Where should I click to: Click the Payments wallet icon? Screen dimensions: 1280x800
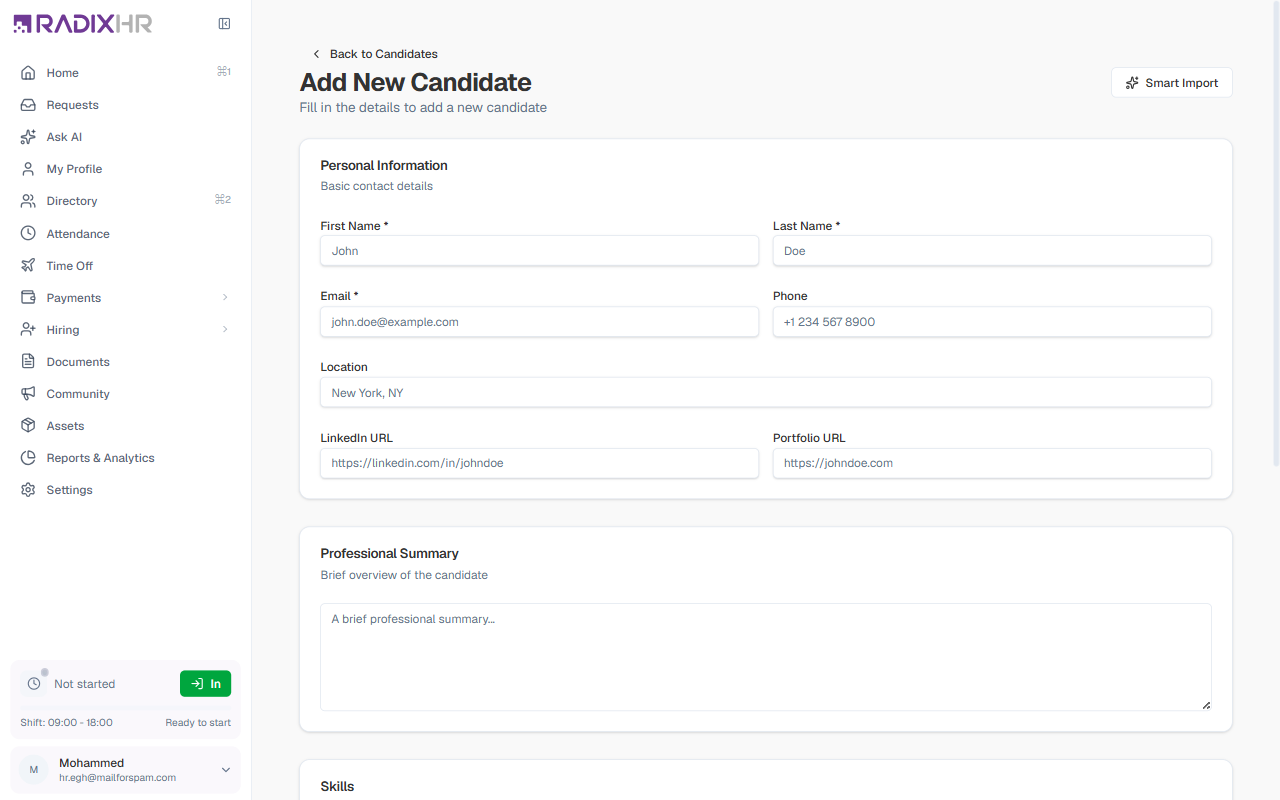coord(28,298)
